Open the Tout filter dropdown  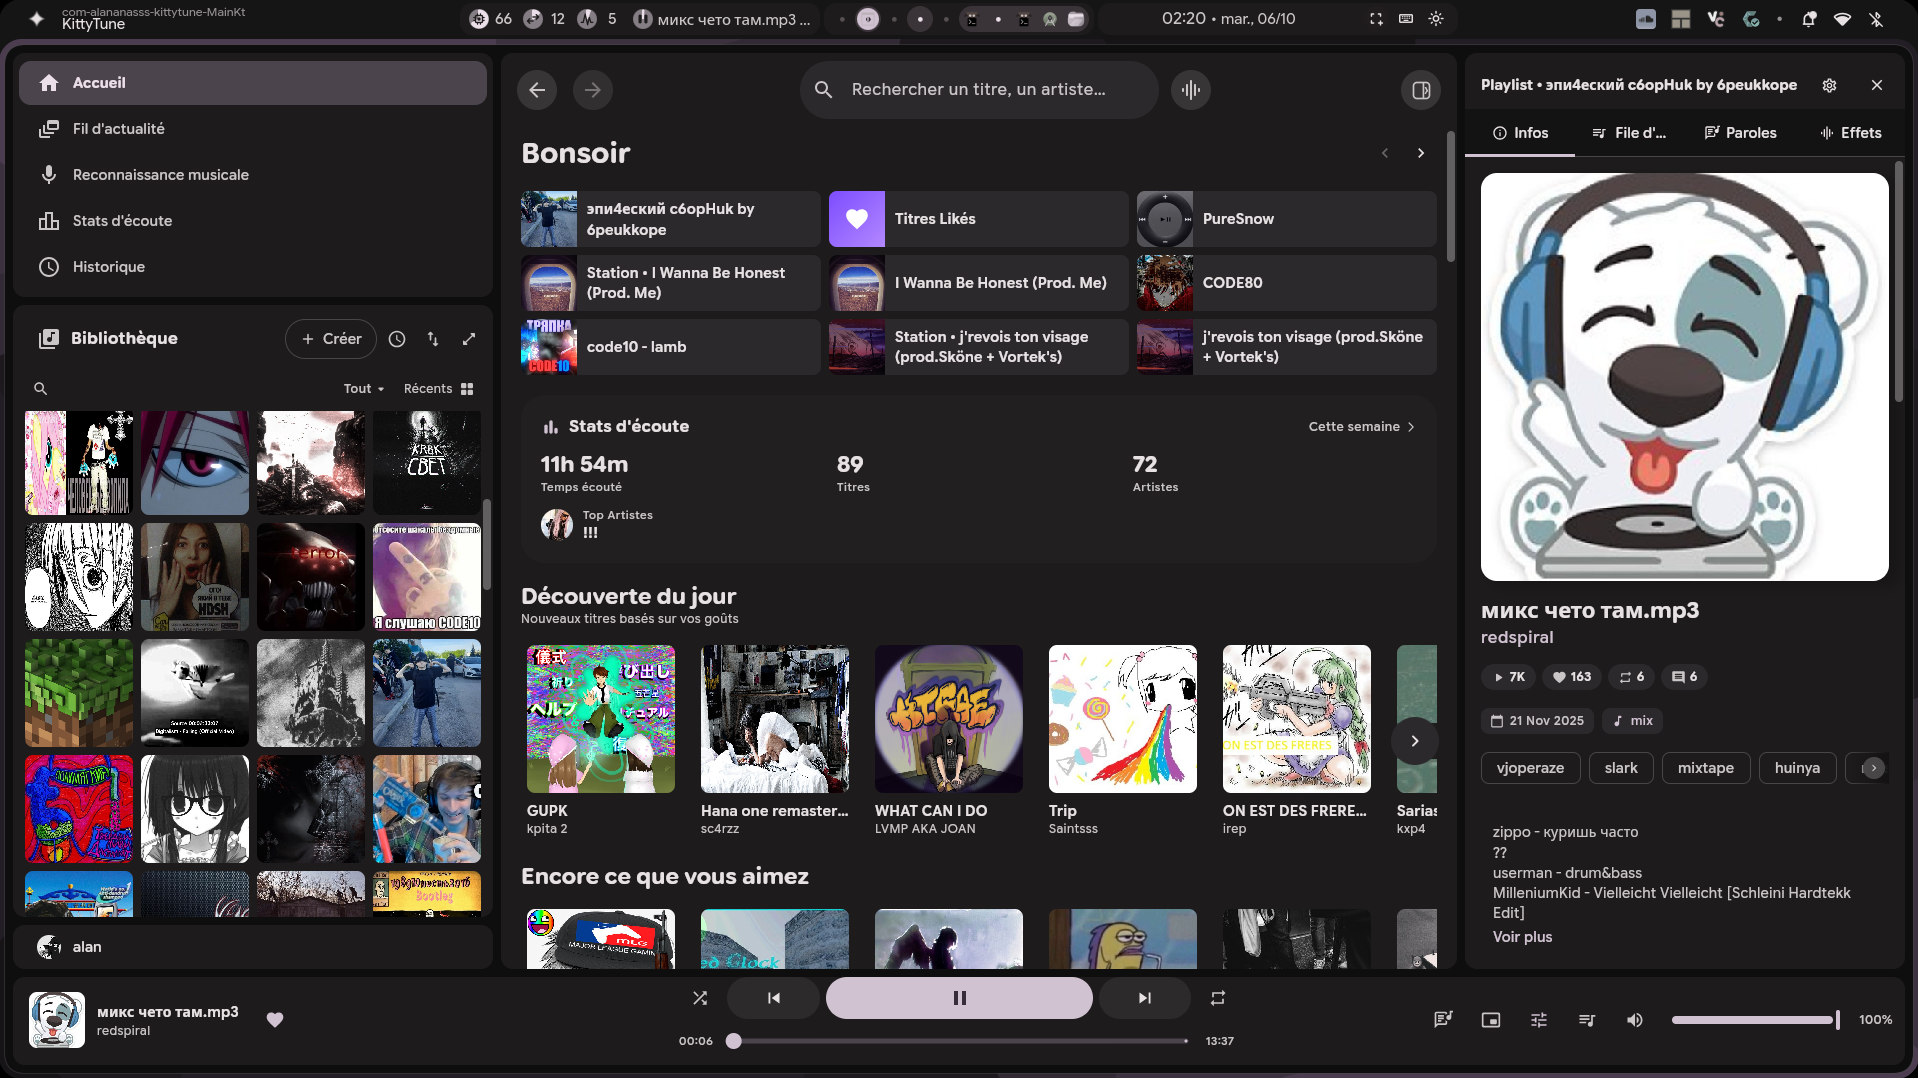[x=364, y=389]
